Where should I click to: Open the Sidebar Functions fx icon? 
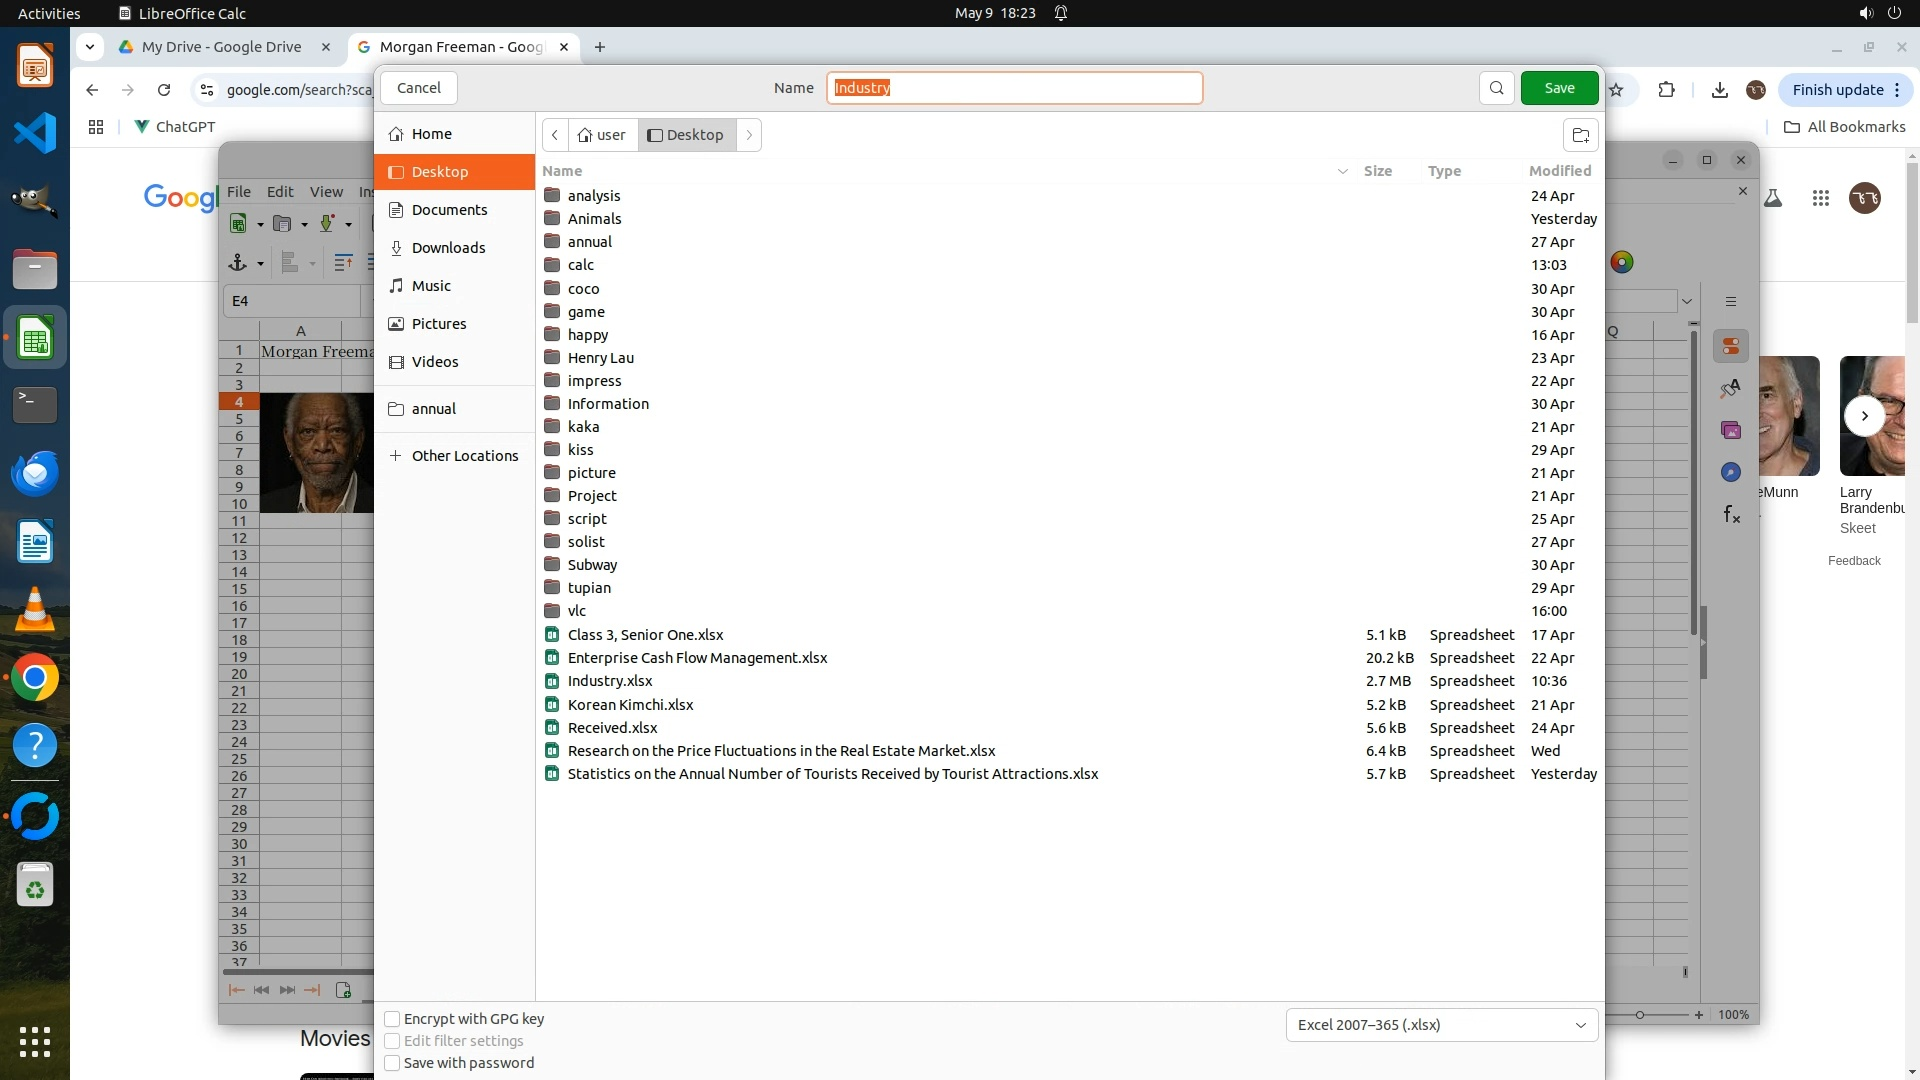tap(1731, 515)
